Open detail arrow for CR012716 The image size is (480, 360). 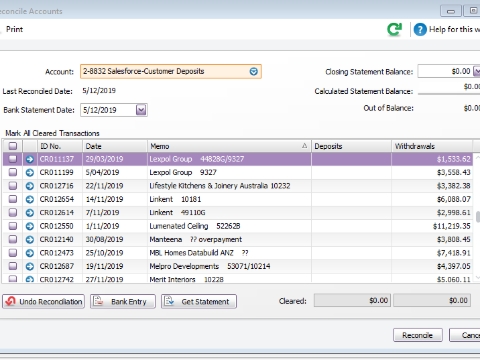pos(30,186)
